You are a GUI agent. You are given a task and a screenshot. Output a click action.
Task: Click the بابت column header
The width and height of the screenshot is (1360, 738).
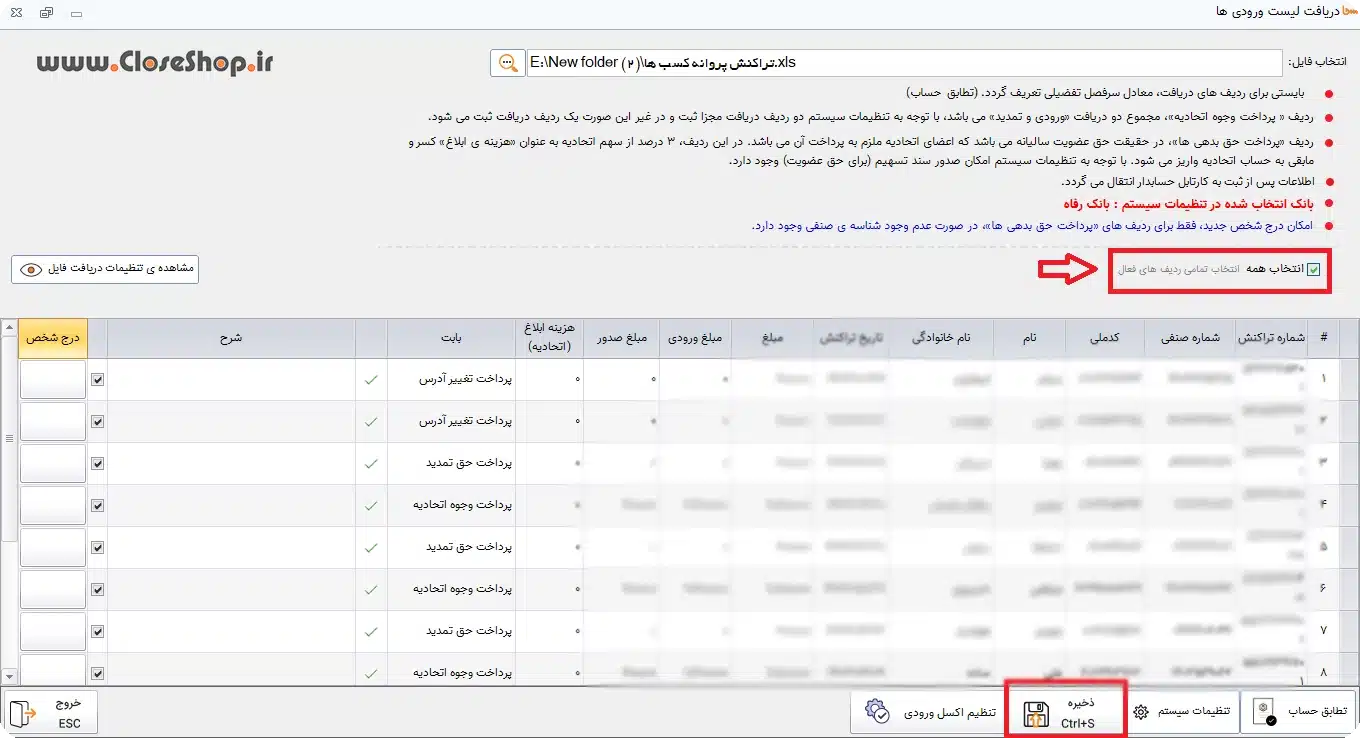tap(452, 338)
